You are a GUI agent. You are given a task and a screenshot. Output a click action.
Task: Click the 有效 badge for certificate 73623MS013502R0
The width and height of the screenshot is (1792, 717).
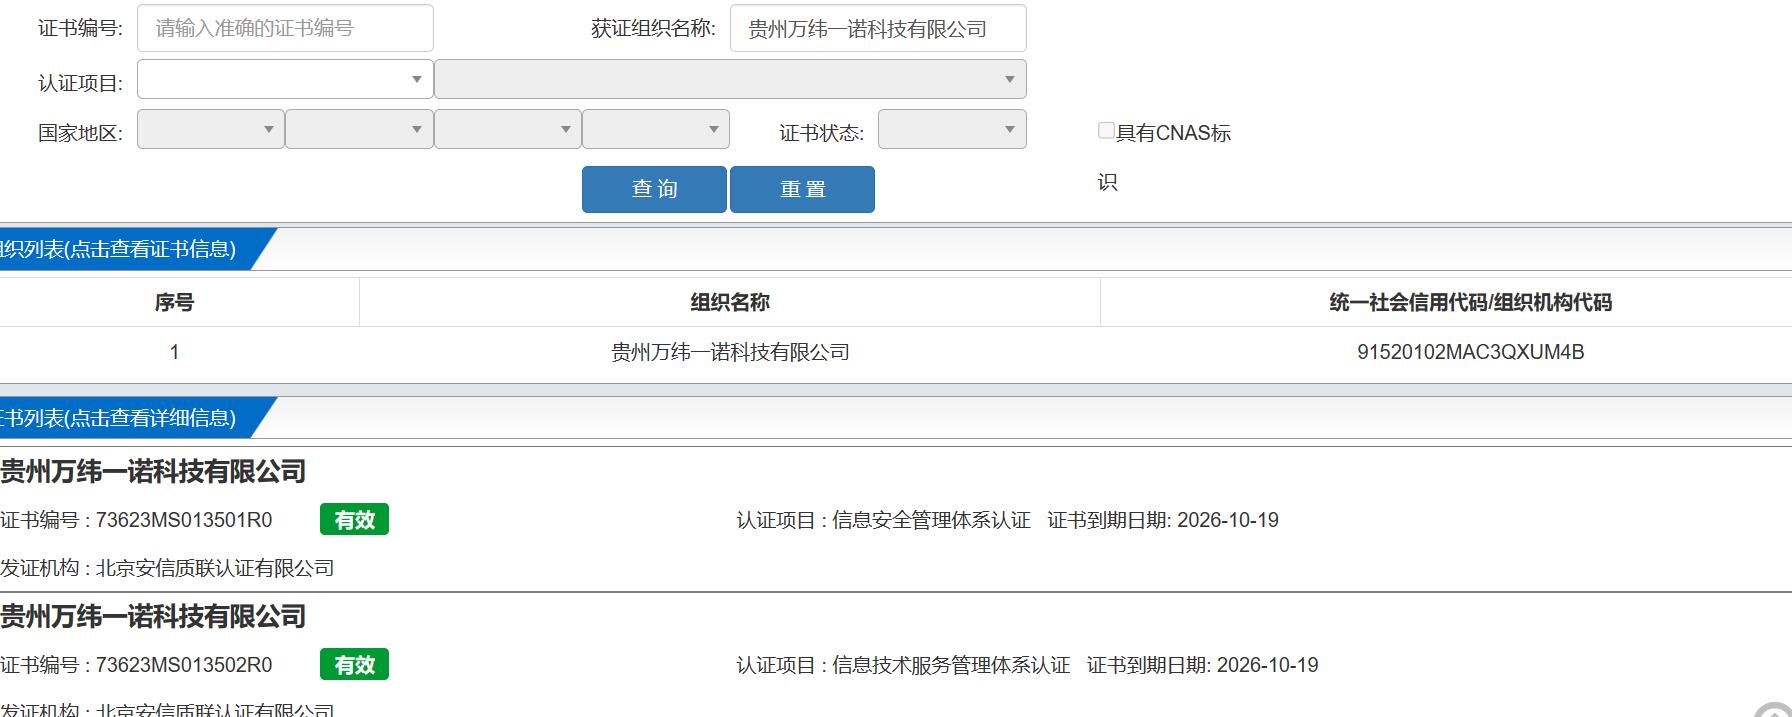coord(354,665)
